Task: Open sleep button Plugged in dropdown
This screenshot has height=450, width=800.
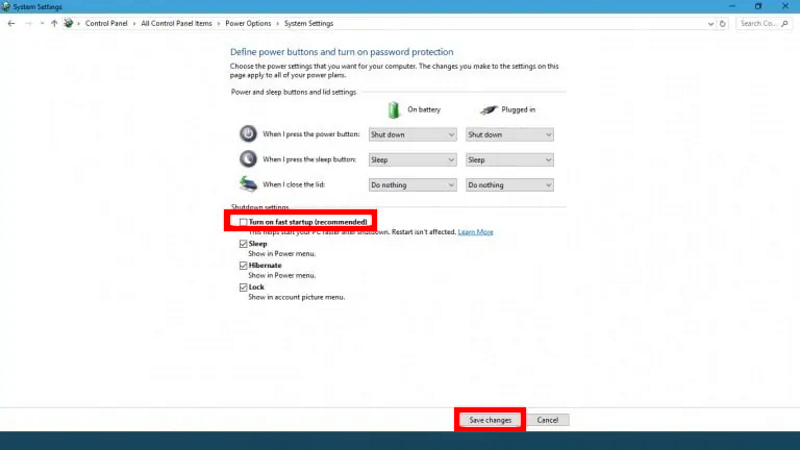Action: (509, 159)
